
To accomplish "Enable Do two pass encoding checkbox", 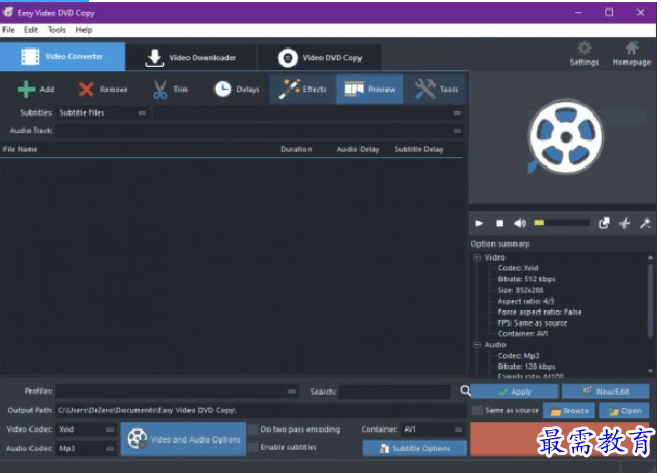I will coord(253,430).
